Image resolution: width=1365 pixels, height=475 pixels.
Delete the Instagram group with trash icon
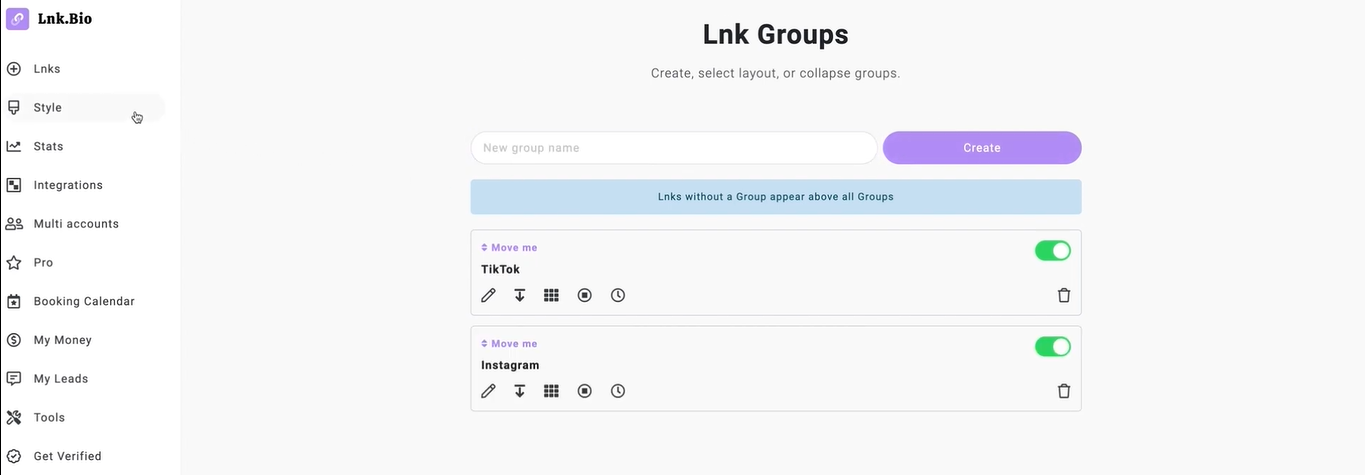coord(1064,391)
